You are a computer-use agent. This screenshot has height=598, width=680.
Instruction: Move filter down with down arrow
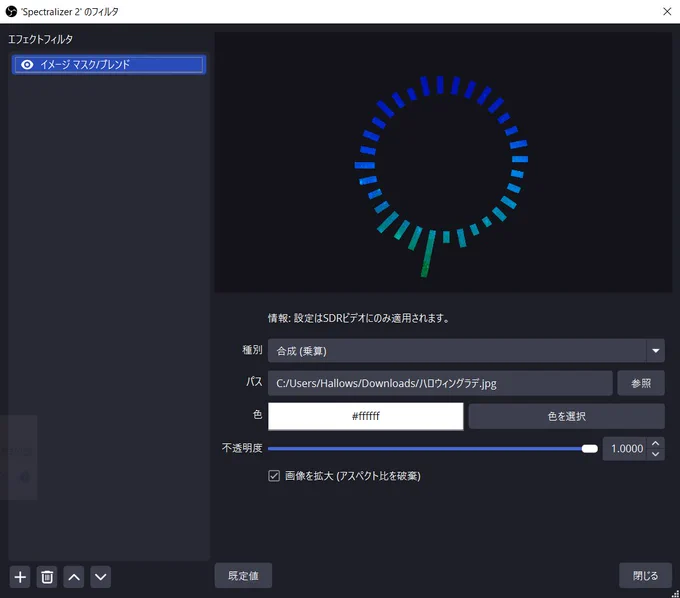101,577
